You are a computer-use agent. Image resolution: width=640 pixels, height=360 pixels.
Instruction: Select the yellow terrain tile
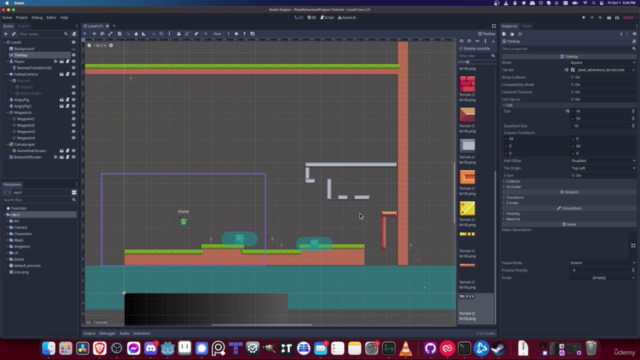(x=467, y=208)
